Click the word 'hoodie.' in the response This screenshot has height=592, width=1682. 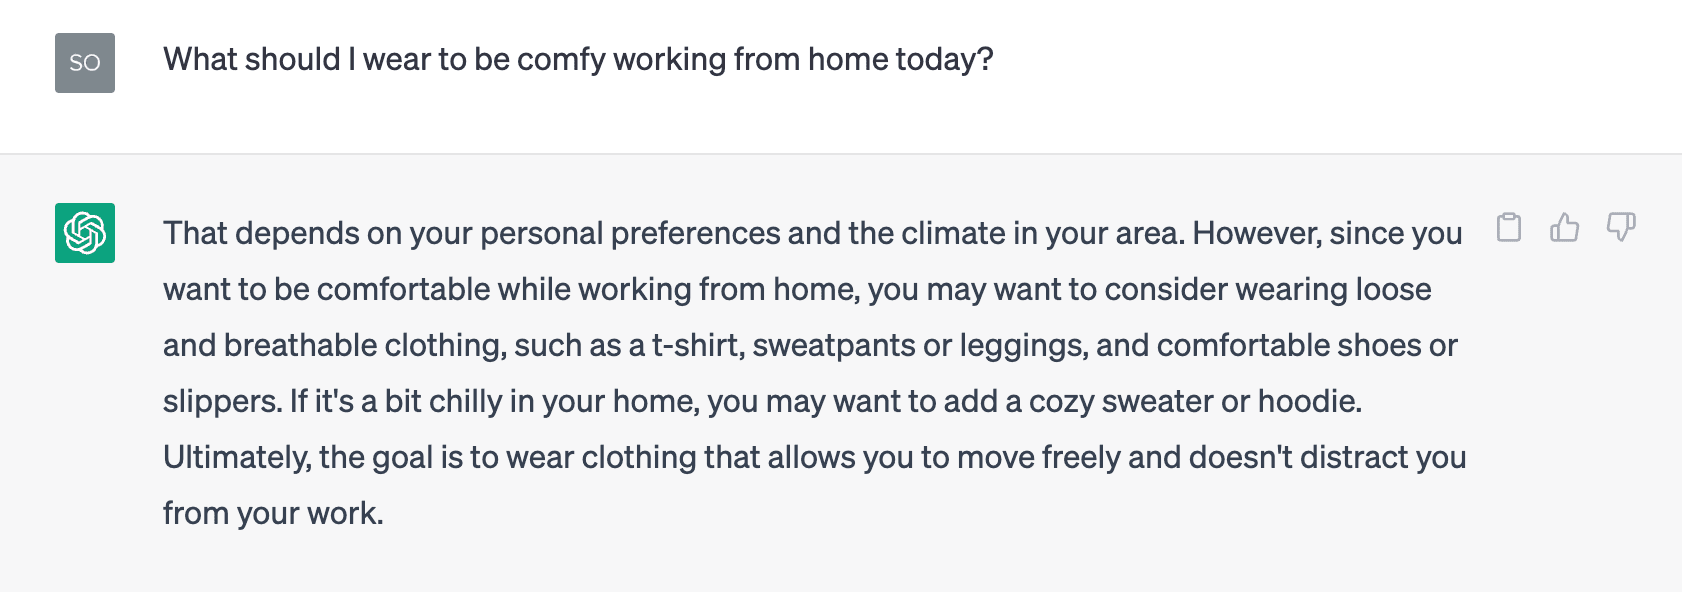point(1310,402)
